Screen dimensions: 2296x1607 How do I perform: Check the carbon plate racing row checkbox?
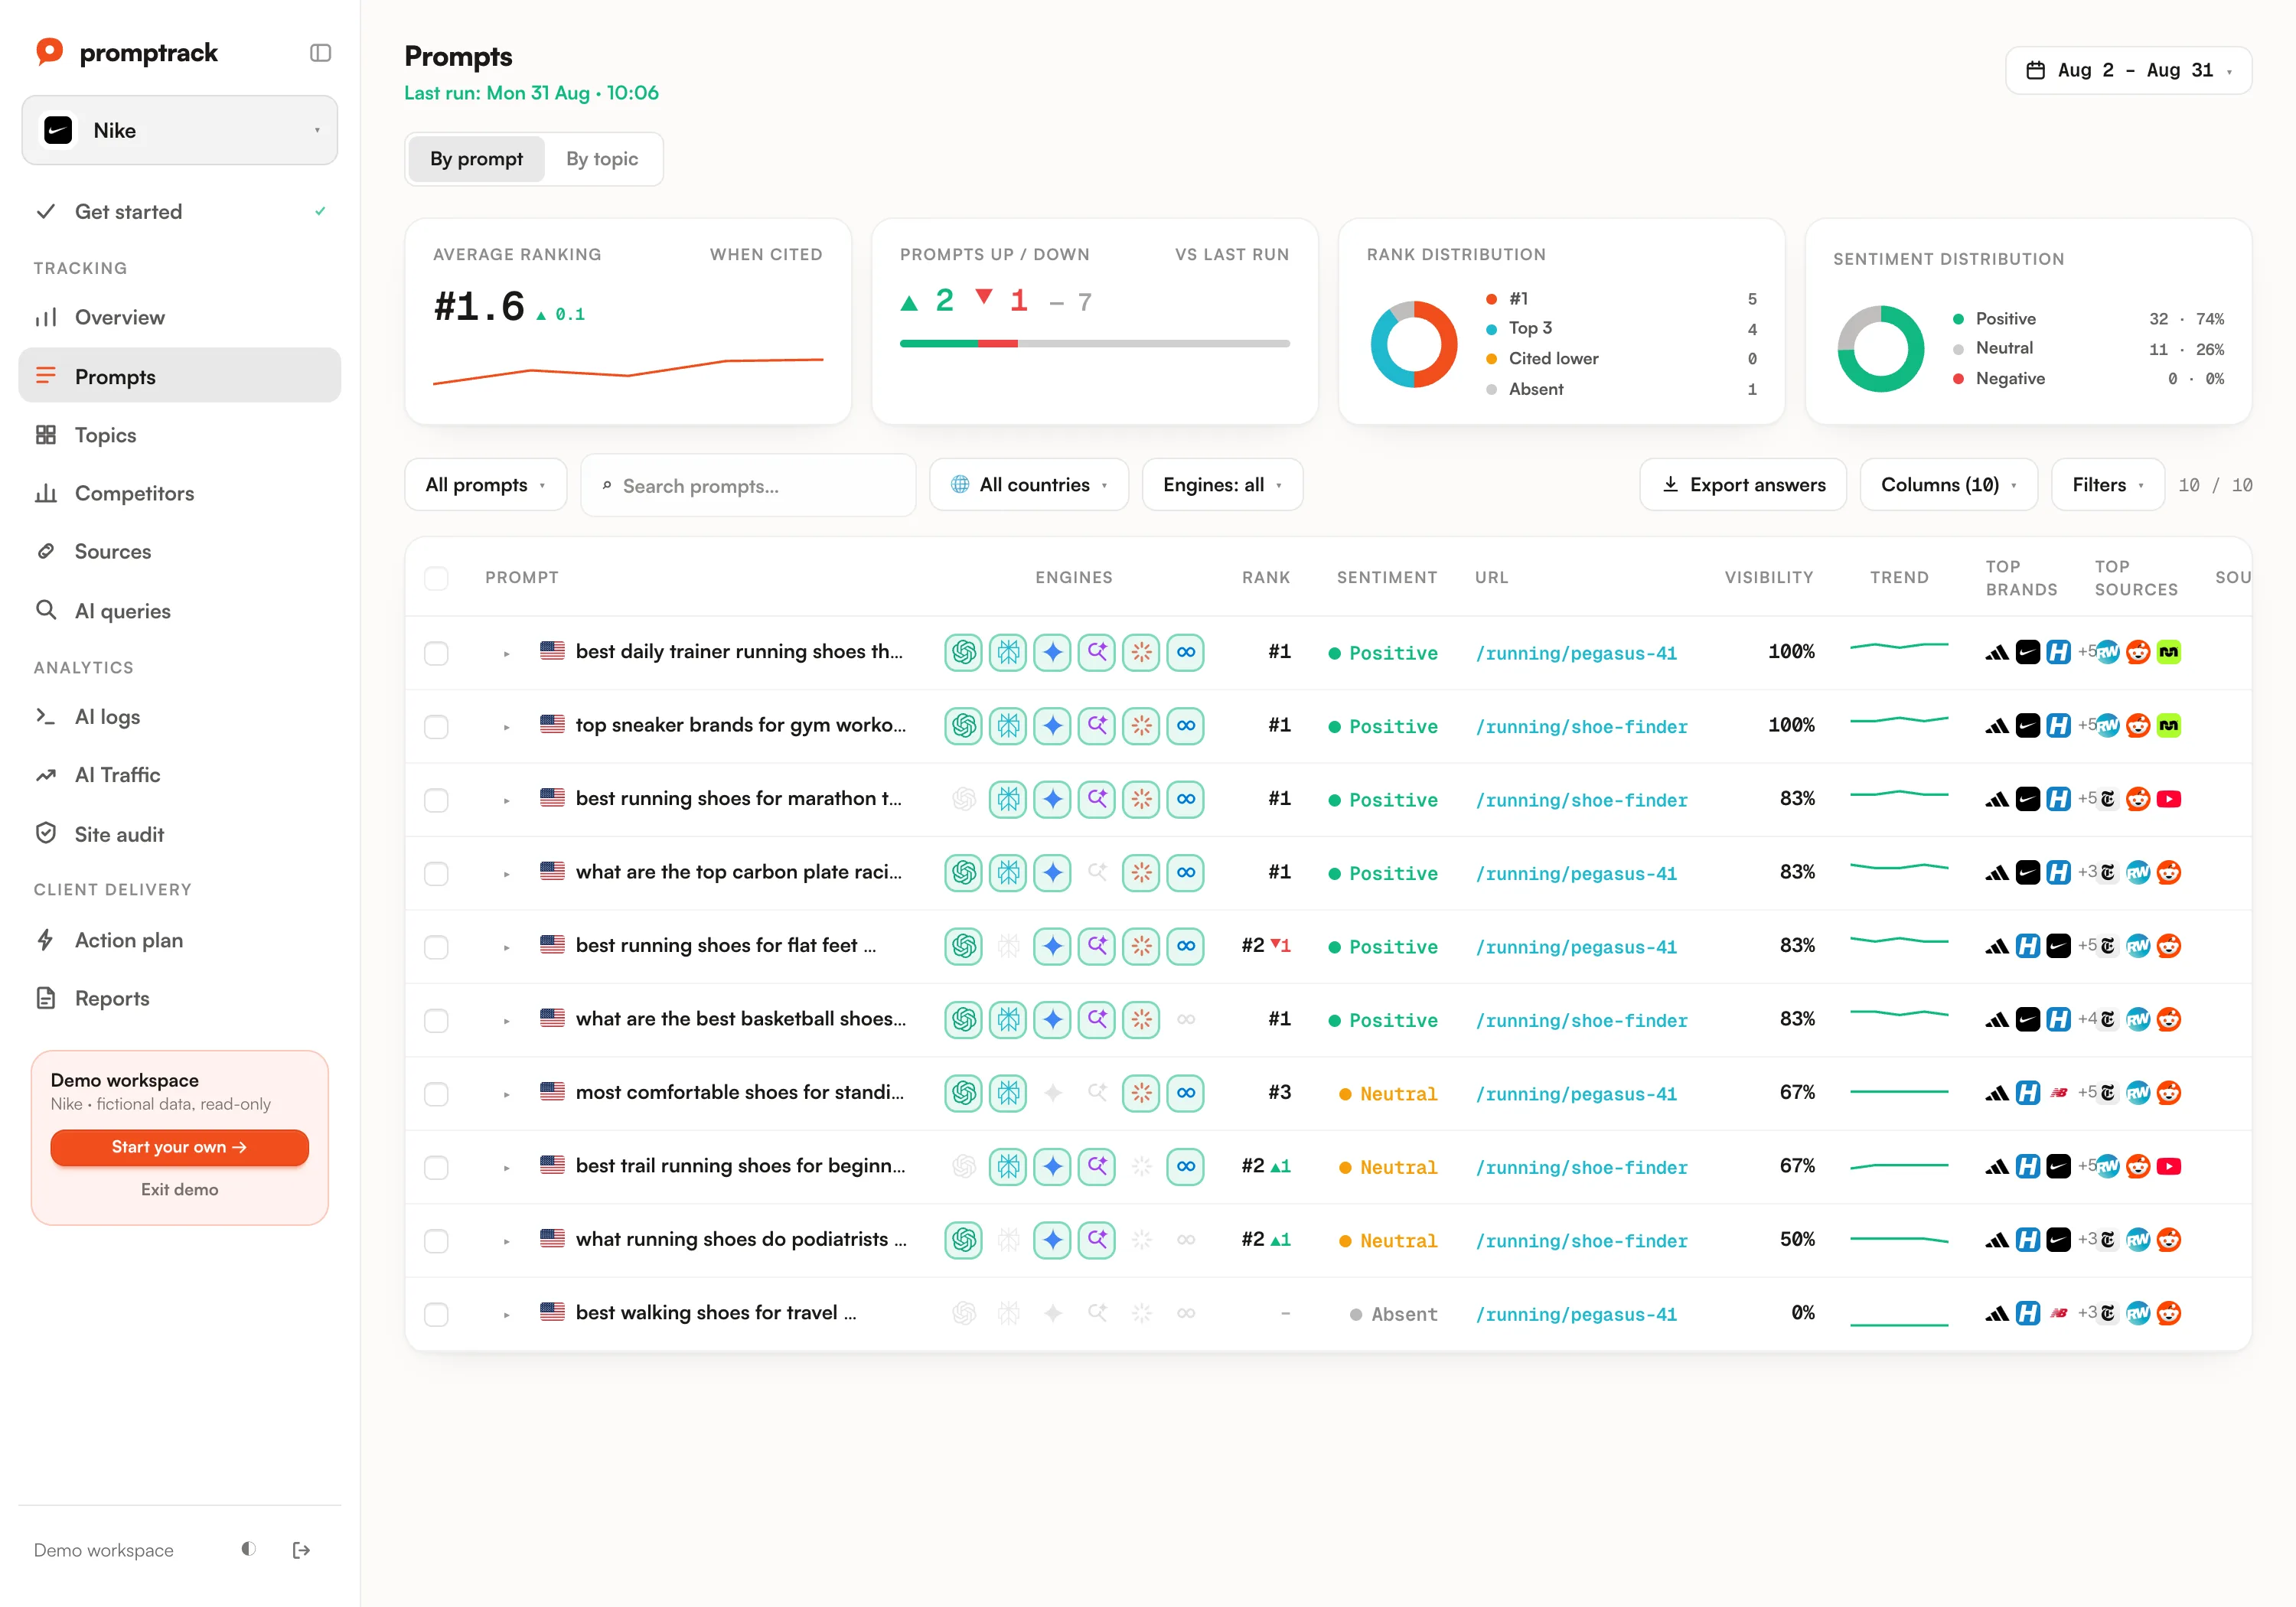pyautogui.click(x=436, y=873)
